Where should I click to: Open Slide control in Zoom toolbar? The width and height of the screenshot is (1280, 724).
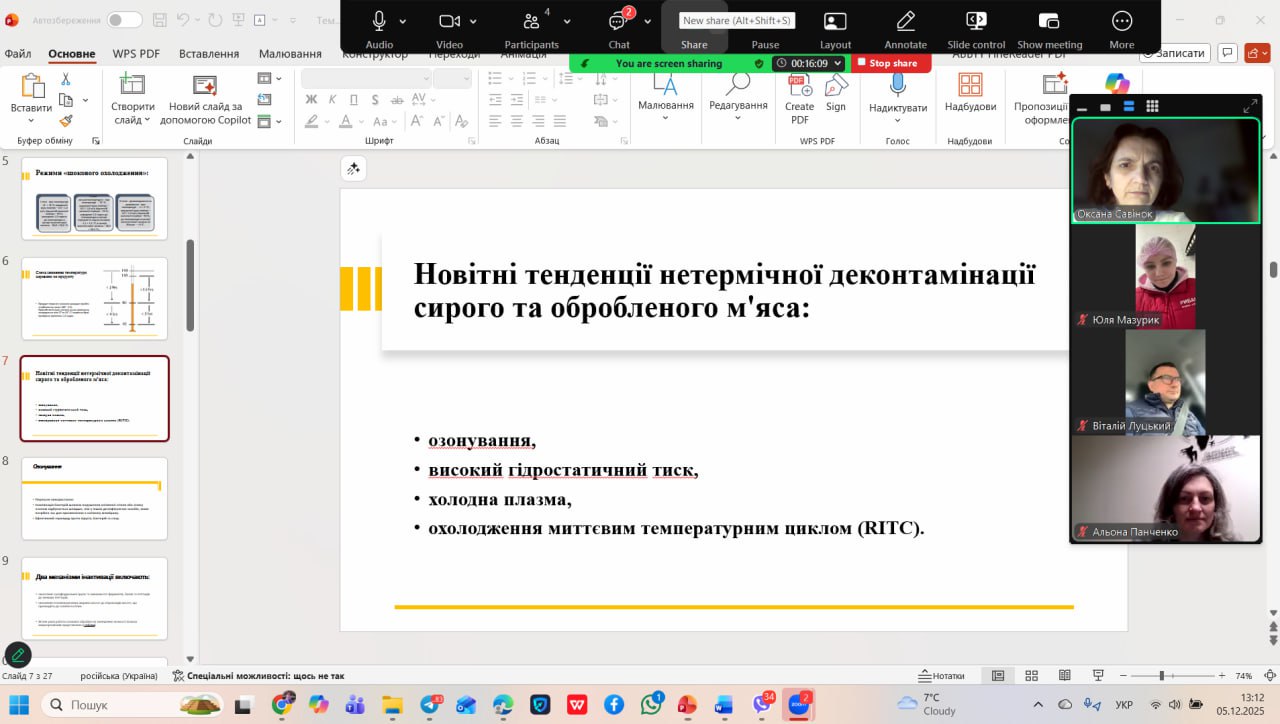976,22
